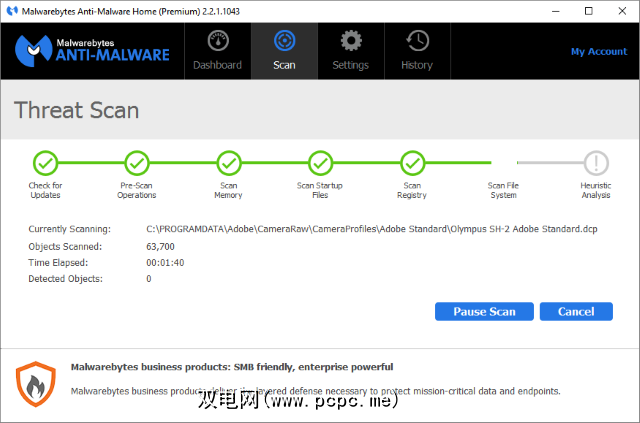Click the Malwarebytes title bar app icon
Image resolution: width=640 pixels, height=423 pixels.
click(12, 11)
